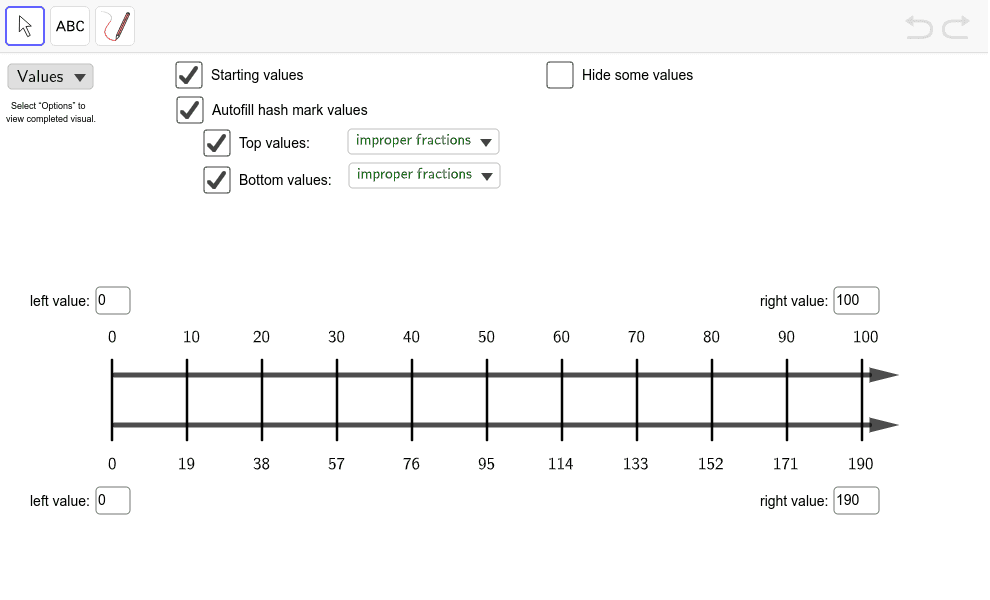990x600 pixels.
Task: Select the Move arrow tool
Action: point(25,26)
